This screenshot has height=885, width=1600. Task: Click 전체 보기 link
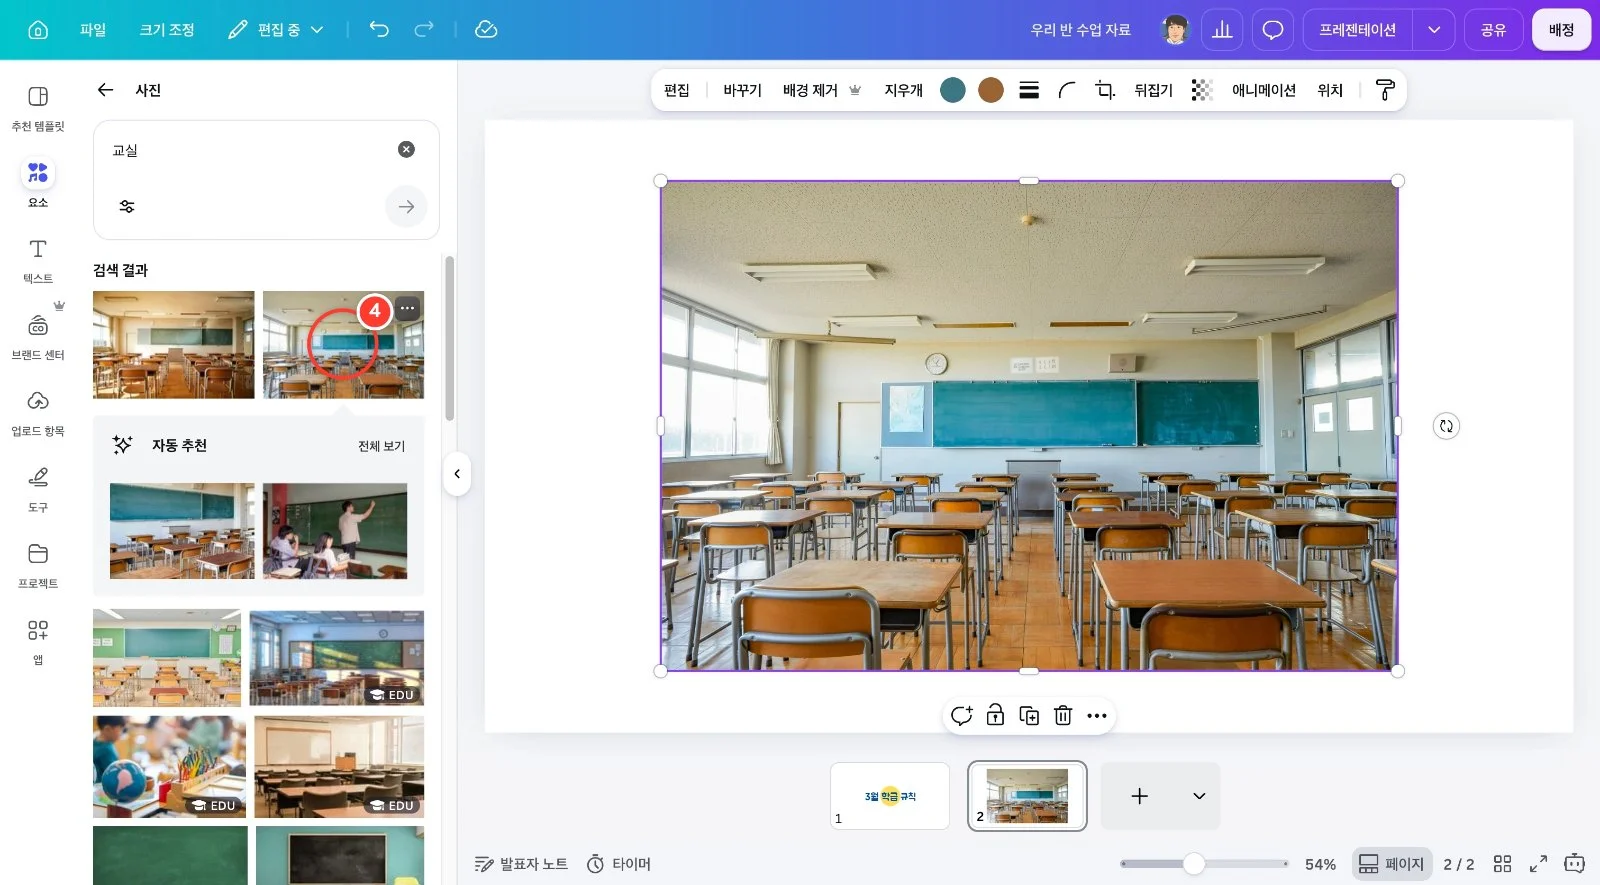pyautogui.click(x=381, y=446)
